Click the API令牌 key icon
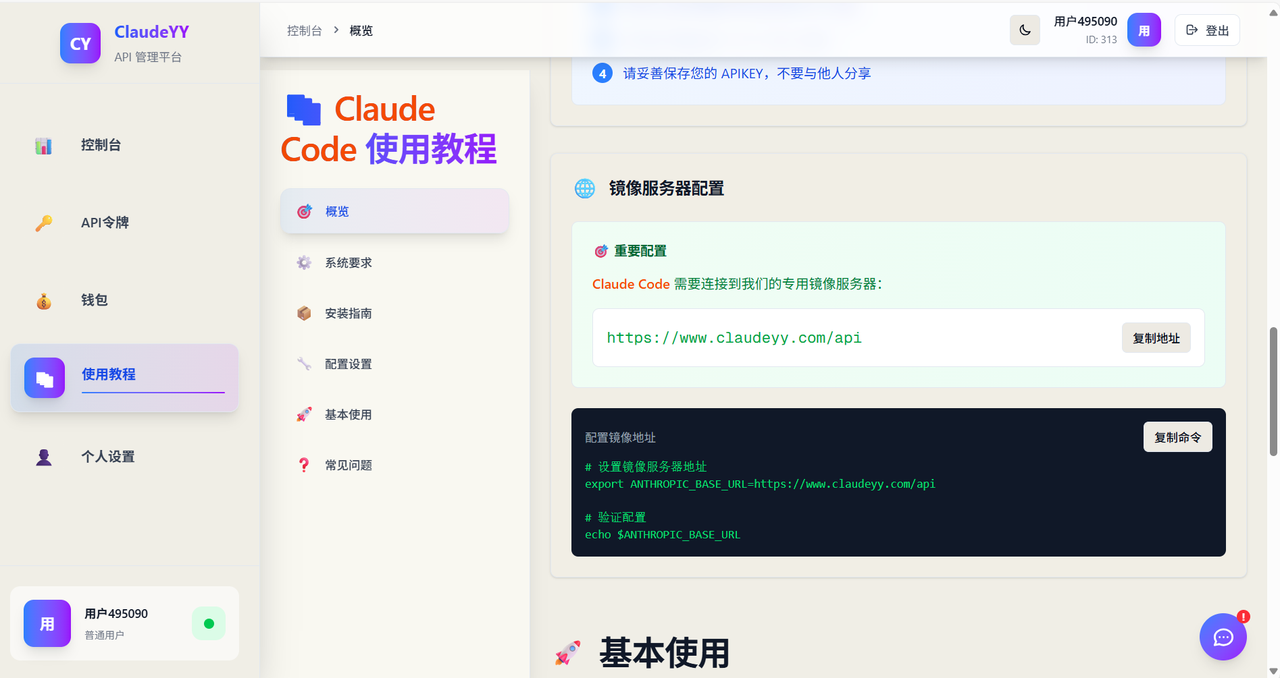The height and width of the screenshot is (678, 1280). tap(43, 223)
